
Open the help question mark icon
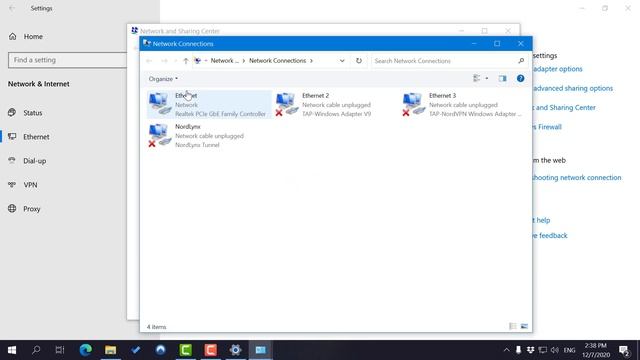[520, 78]
